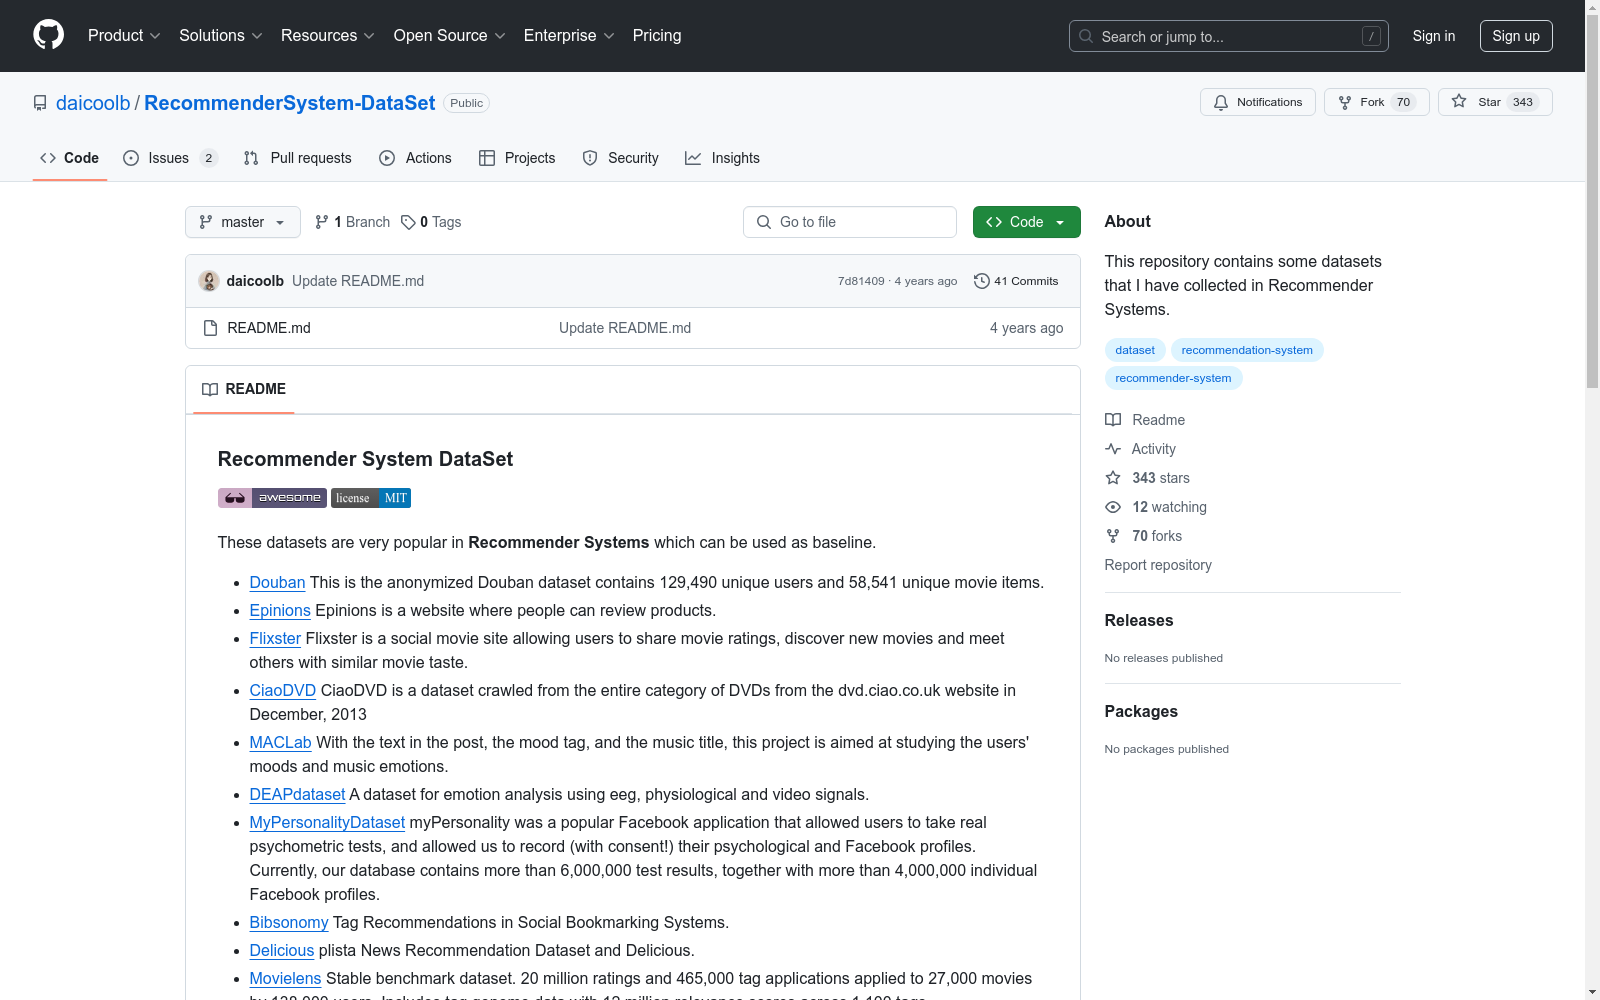Click the Search or jump to field
Screen dimensions: 1600x1000
point(1229,36)
